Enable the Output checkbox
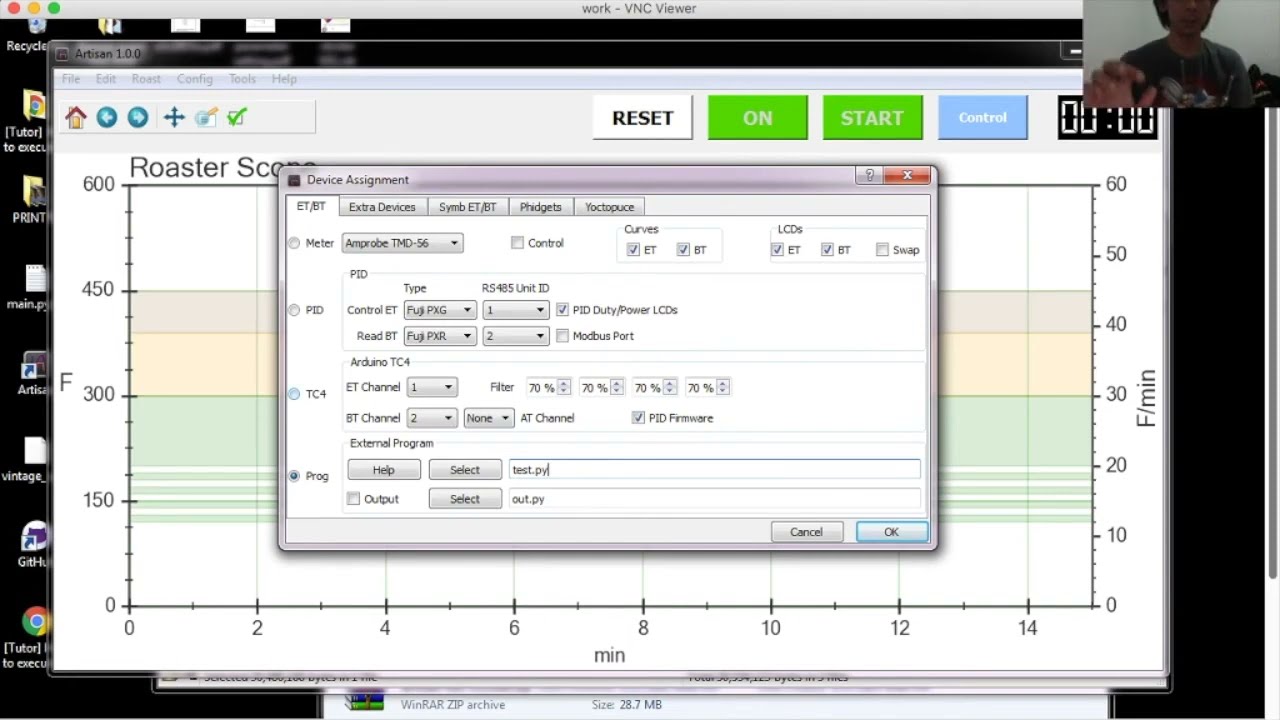This screenshot has width=1280, height=720. (x=353, y=499)
